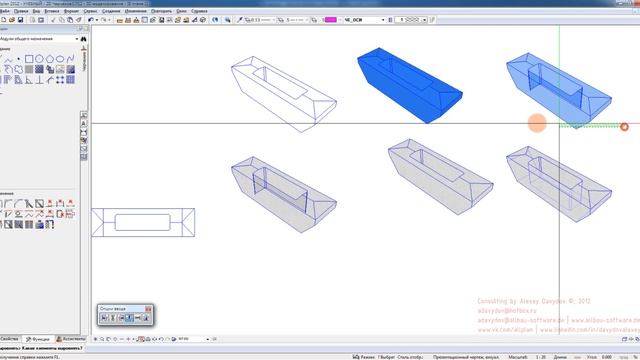Open the Insert (Вставка) menu
640x360 pixels.
51,11
